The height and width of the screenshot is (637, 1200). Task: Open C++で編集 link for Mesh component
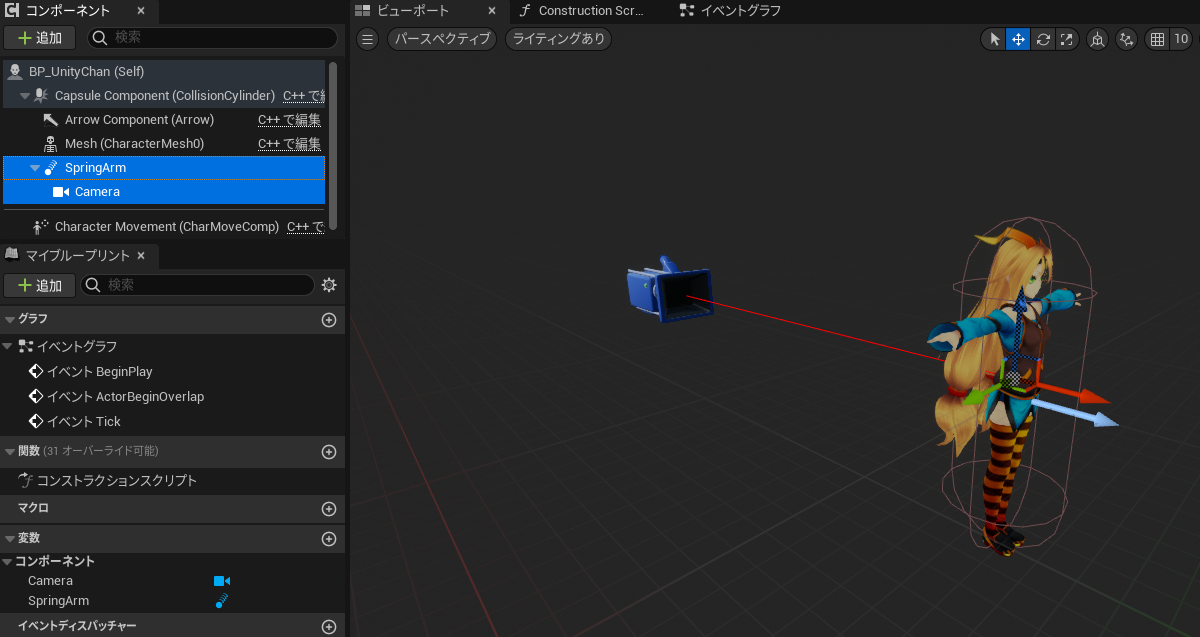[x=289, y=144]
